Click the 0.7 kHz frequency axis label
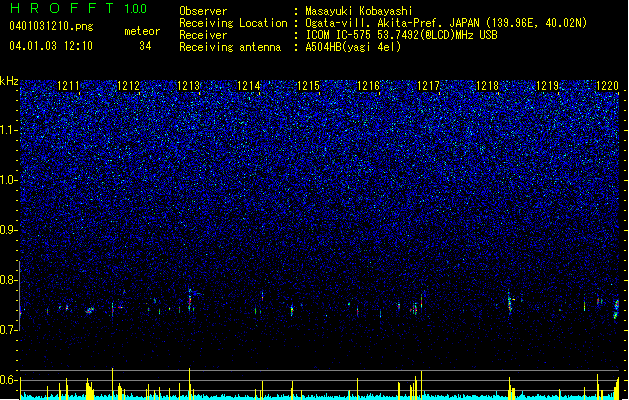Screen dimensions: 629x400 click(8, 330)
